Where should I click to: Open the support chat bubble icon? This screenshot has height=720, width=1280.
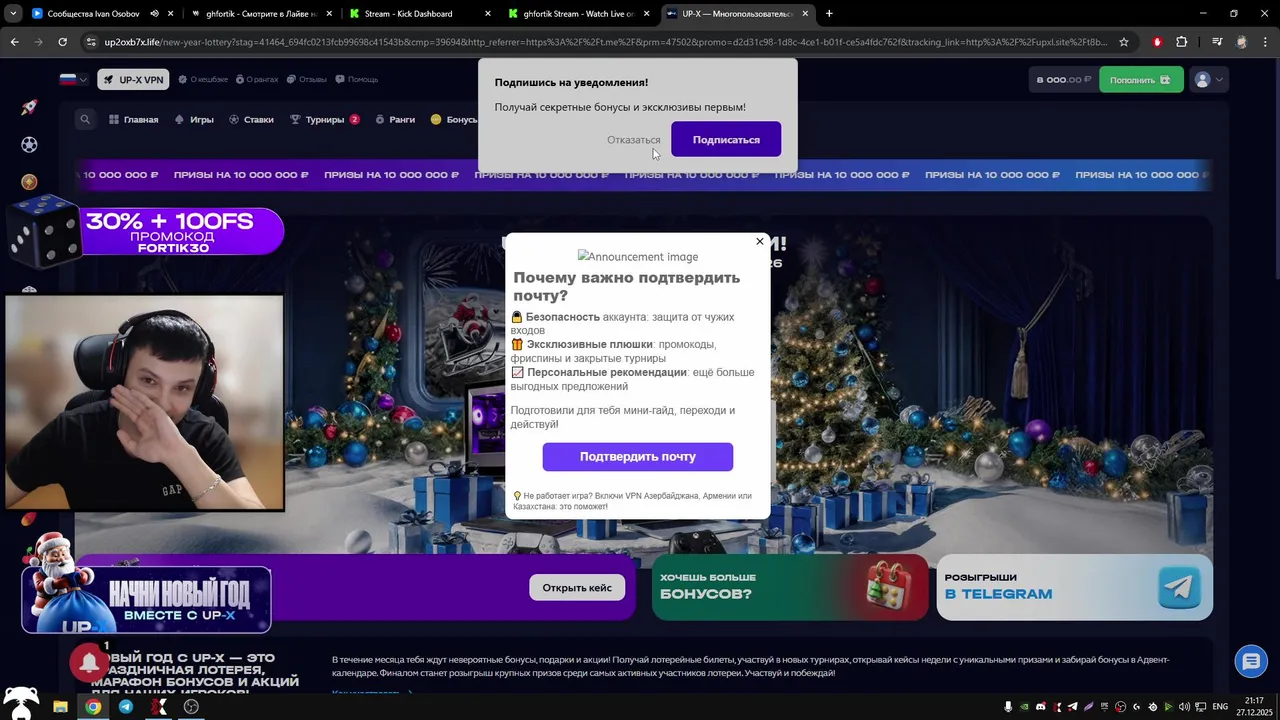pyautogui.click(x=1251, y=661)
